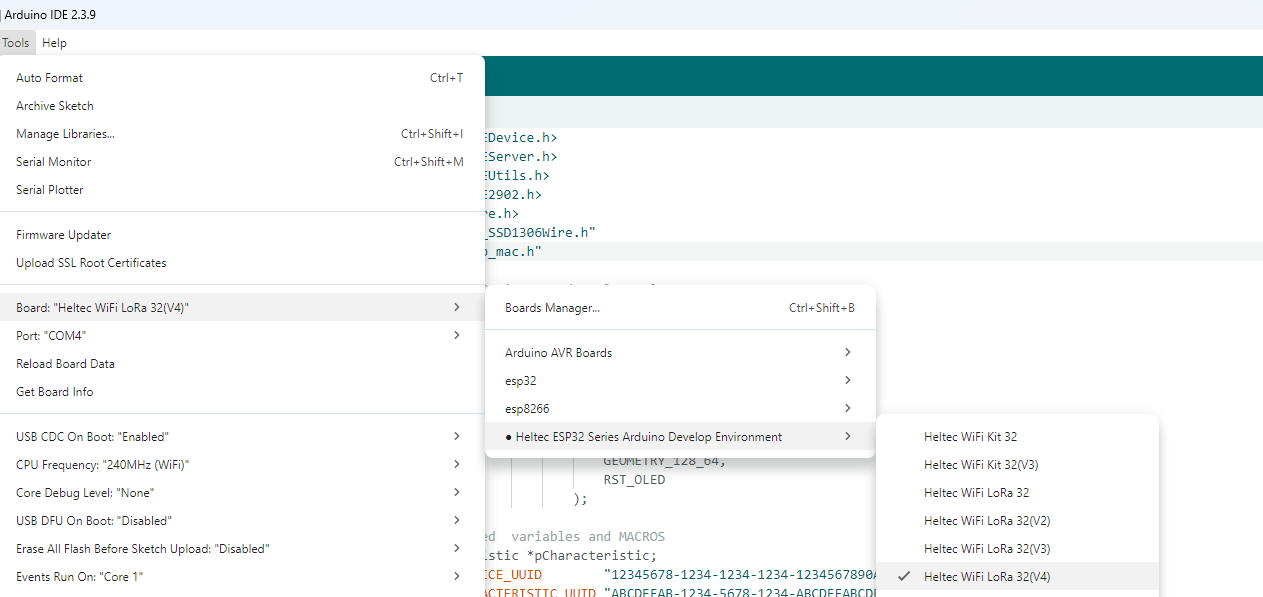Screen dimensions: 1263x597
Task: Expand the Arduino AVR Boards submenu
Action: (680, 353)
